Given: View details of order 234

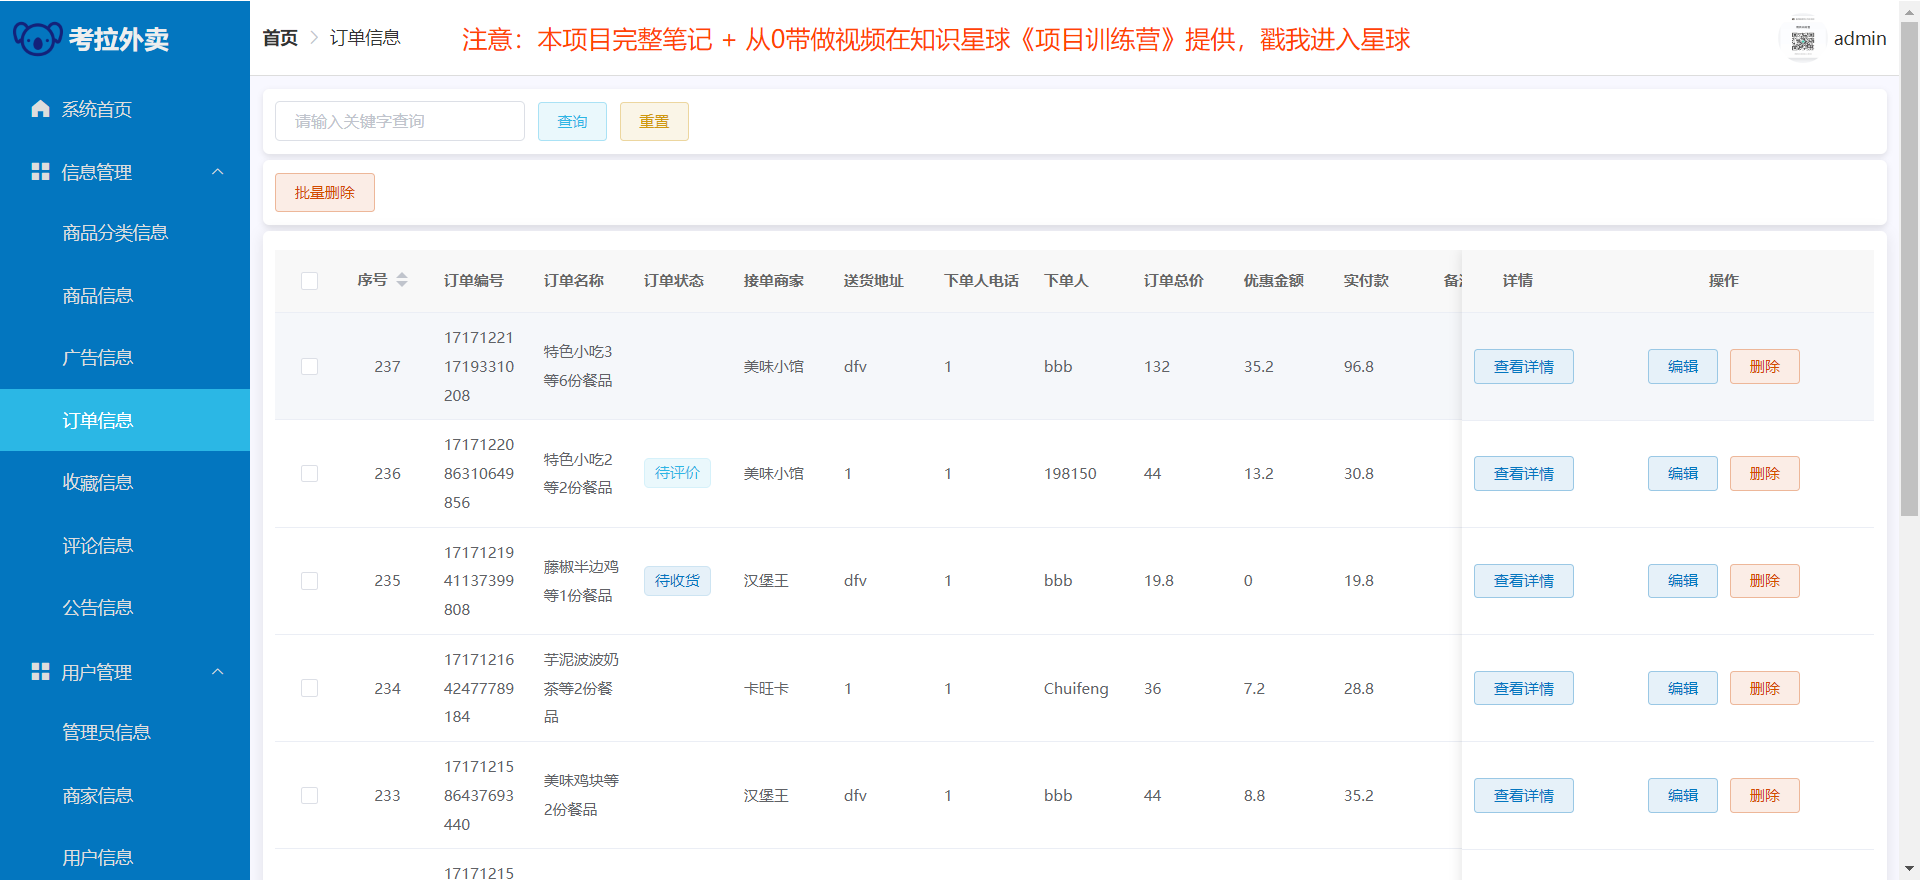Looking at the screenshot, I should tap(1523, 688).
